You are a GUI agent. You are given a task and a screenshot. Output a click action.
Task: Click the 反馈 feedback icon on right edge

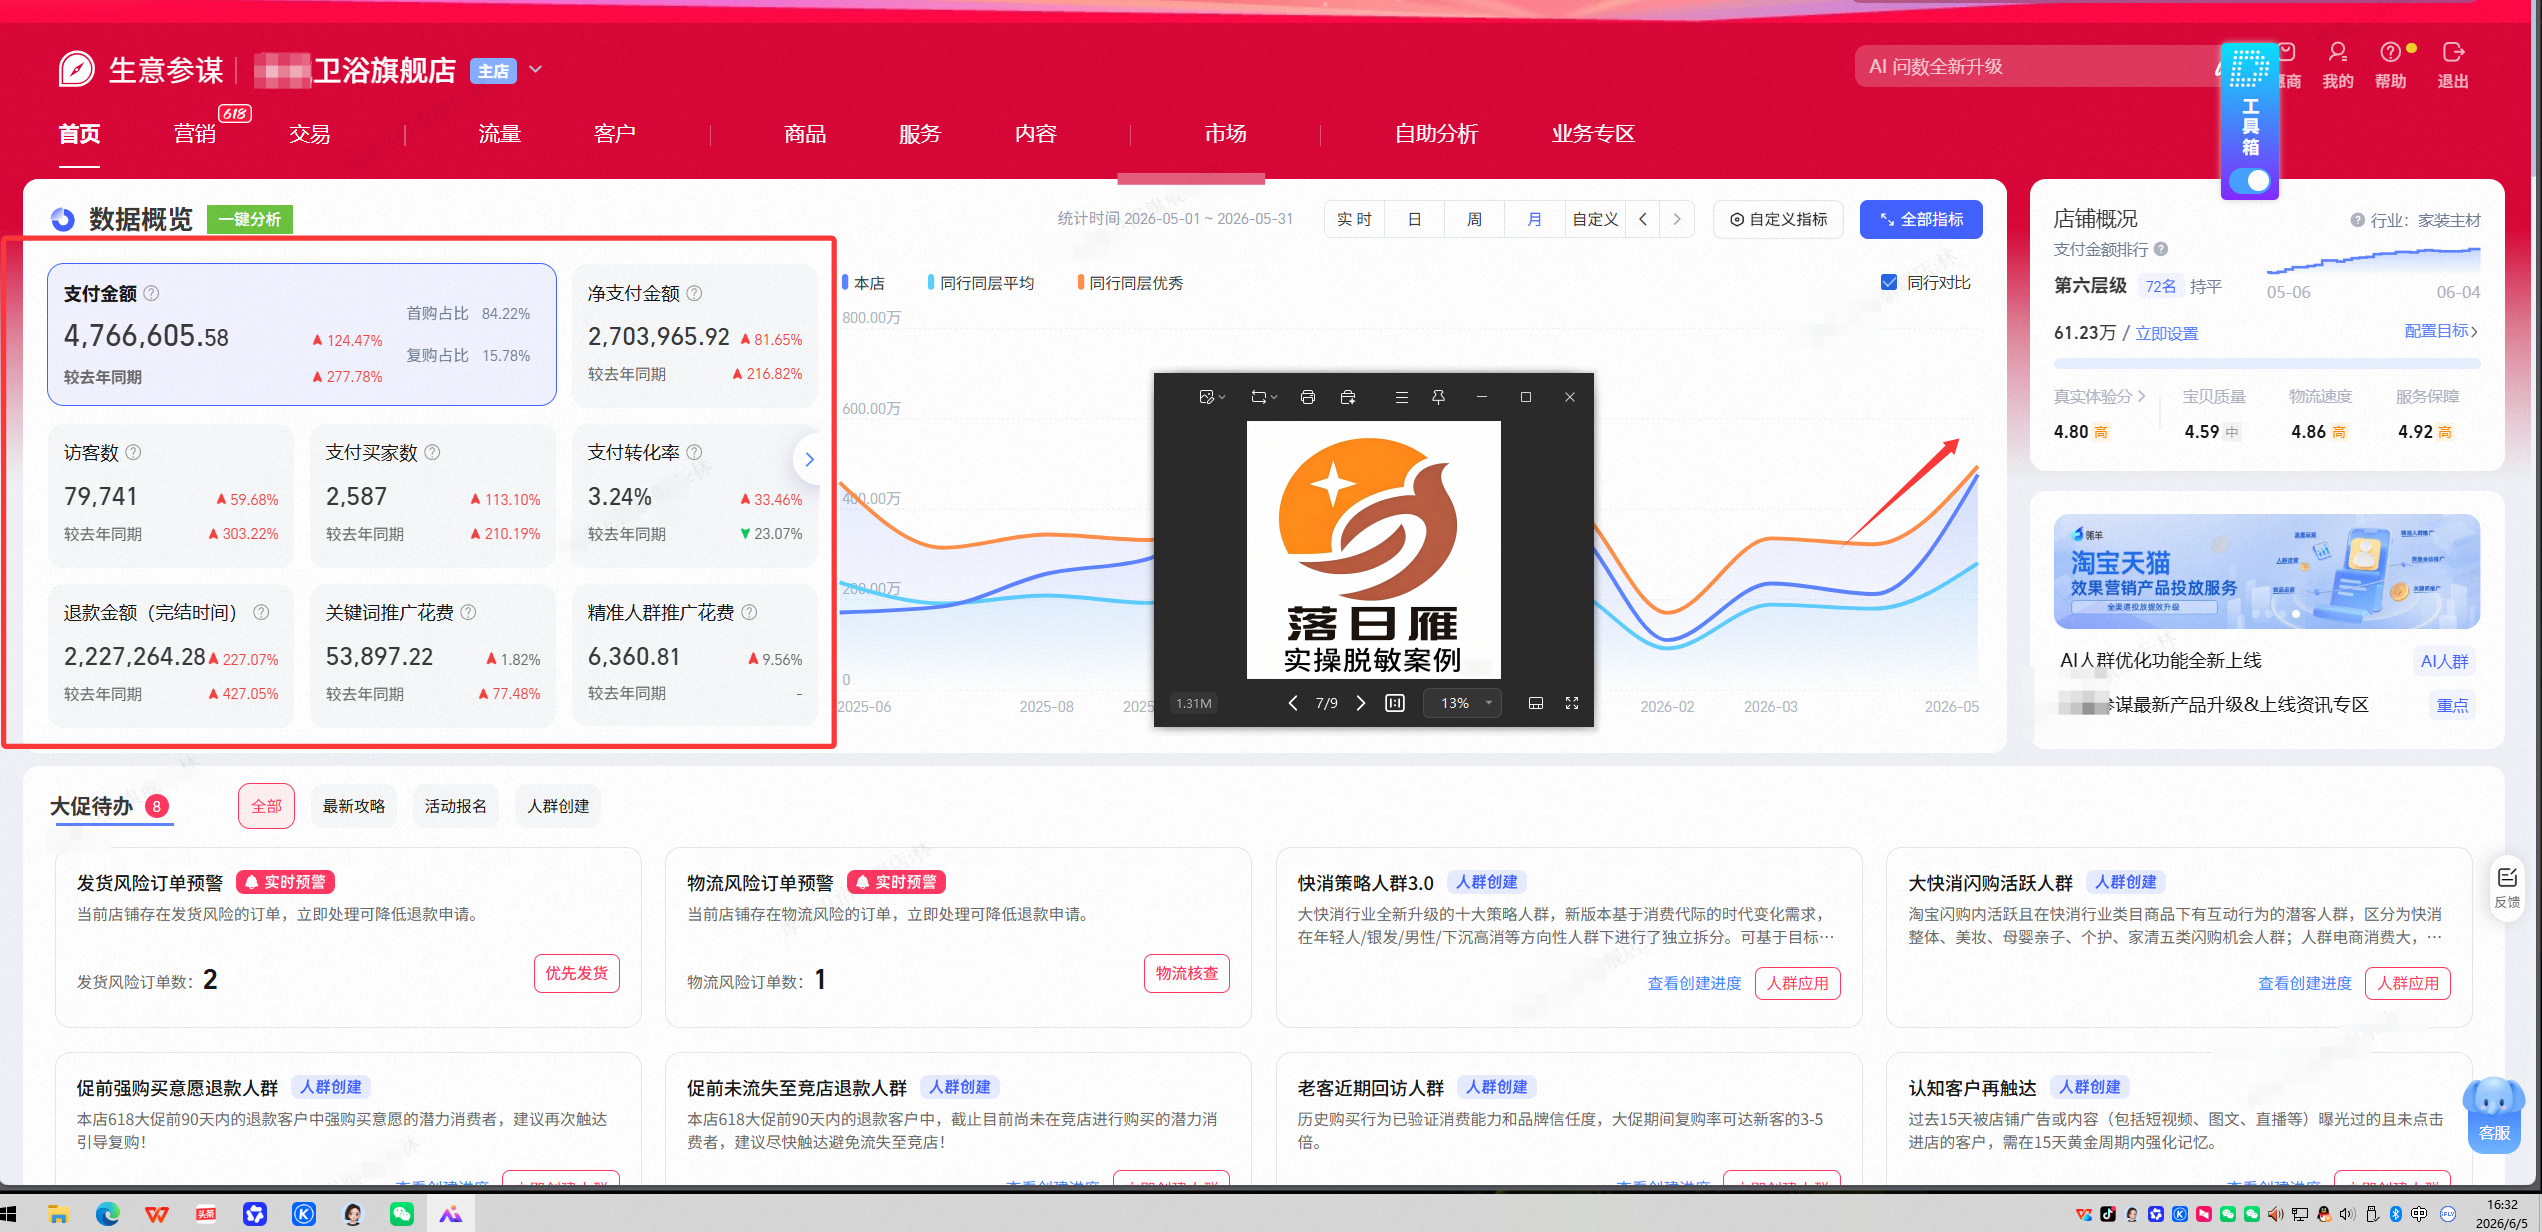tap(2507, 886)
